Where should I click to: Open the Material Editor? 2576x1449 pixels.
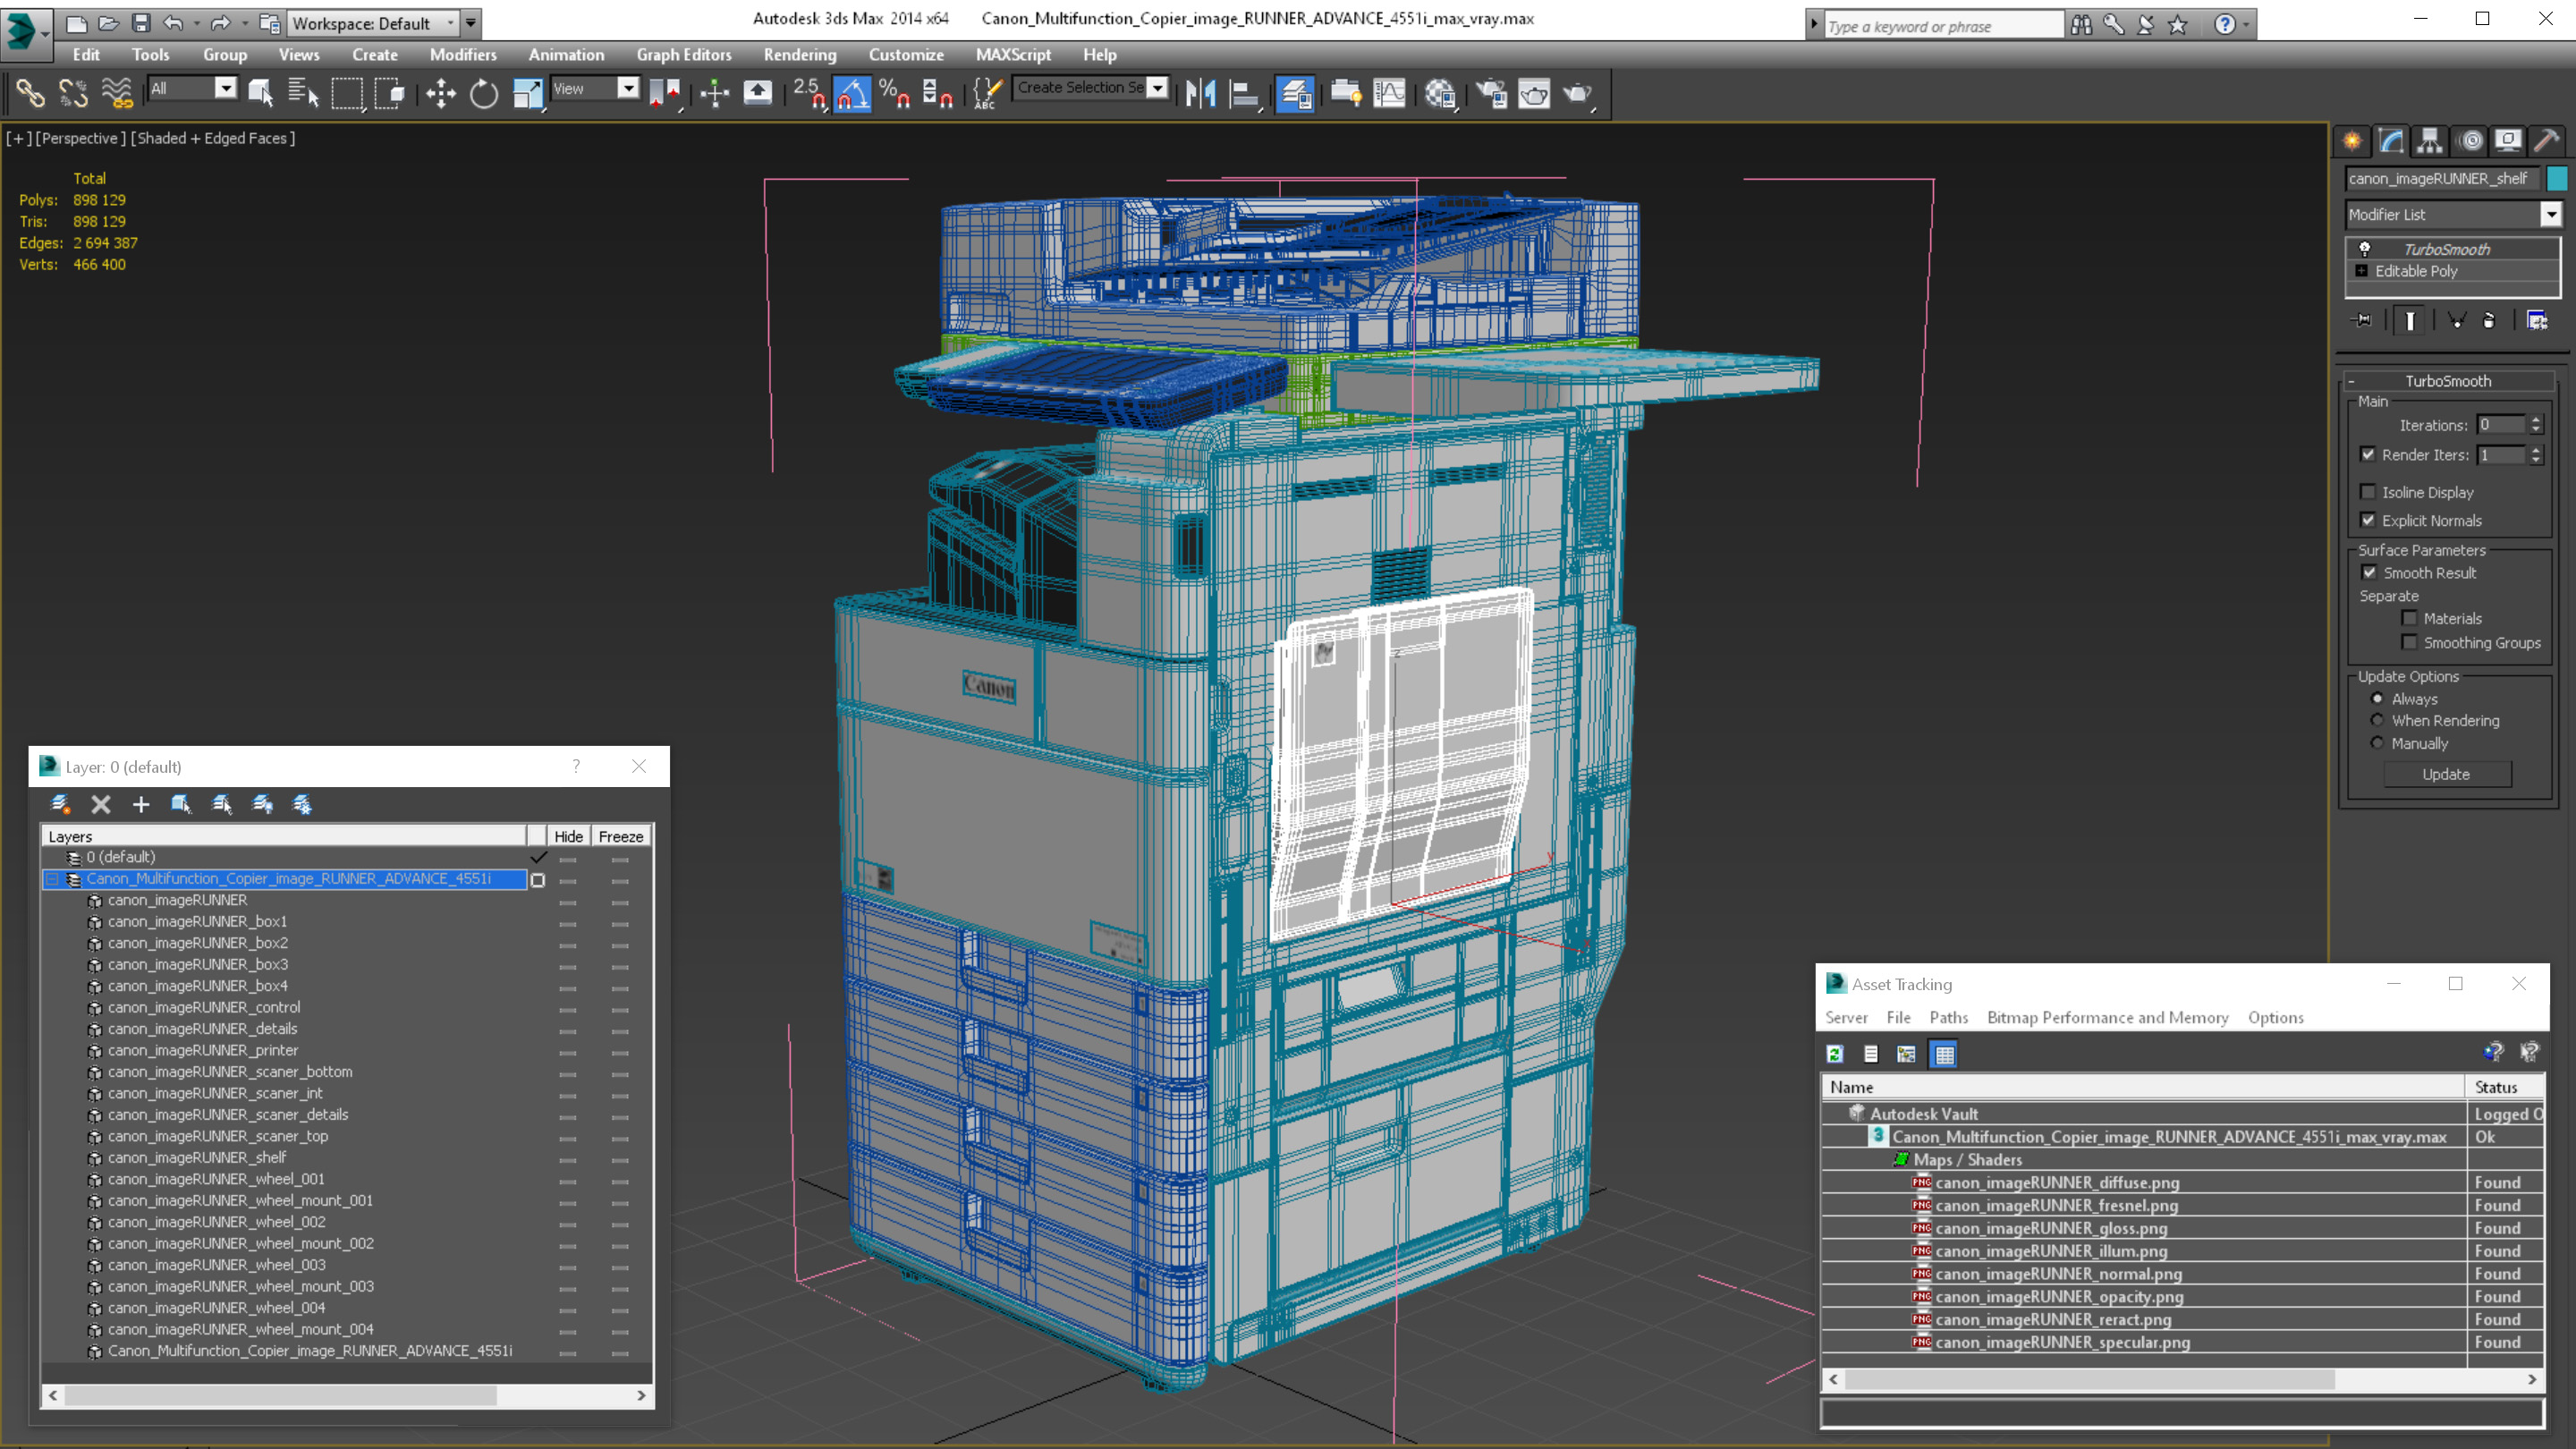(1440, 93)
